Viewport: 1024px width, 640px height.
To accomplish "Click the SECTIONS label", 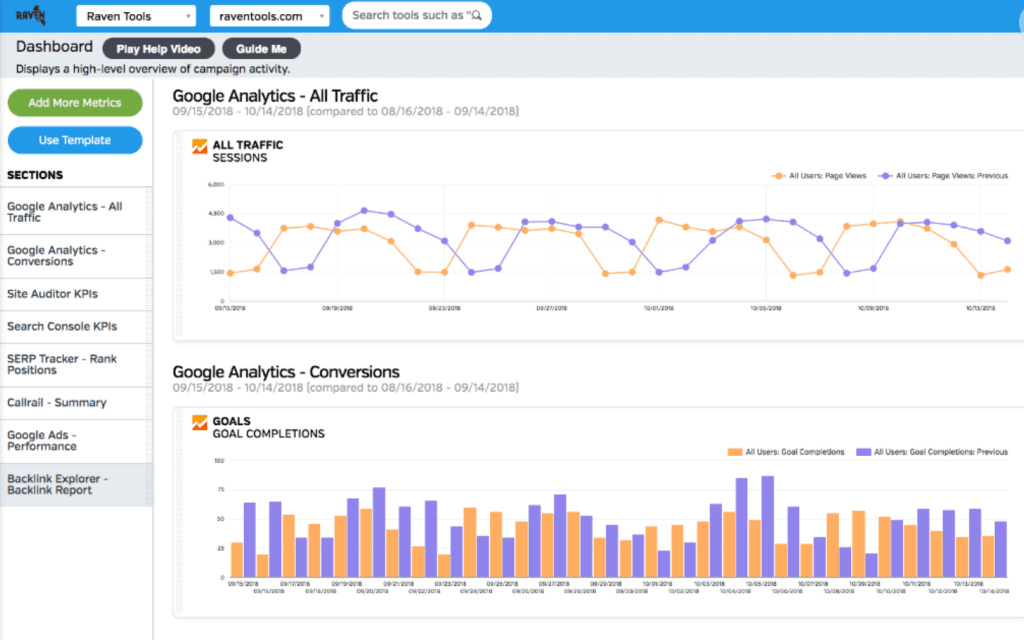I will pos(35,175).
